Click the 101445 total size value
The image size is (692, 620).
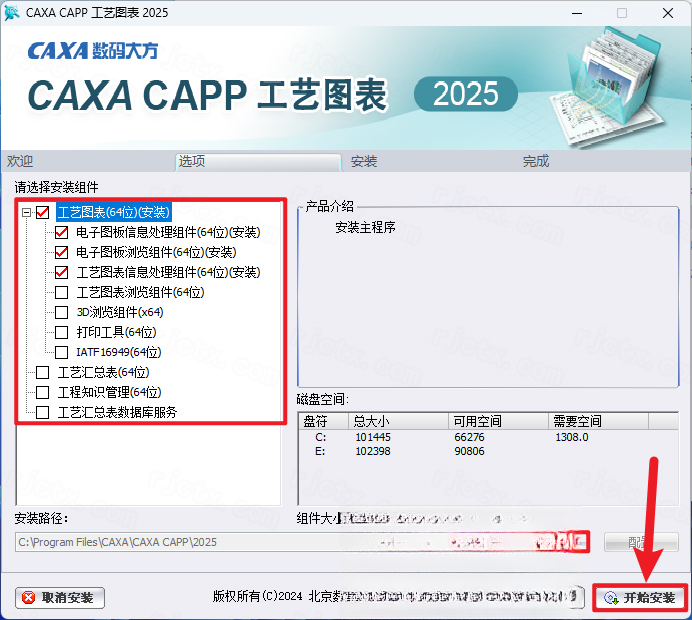[373, 437]
